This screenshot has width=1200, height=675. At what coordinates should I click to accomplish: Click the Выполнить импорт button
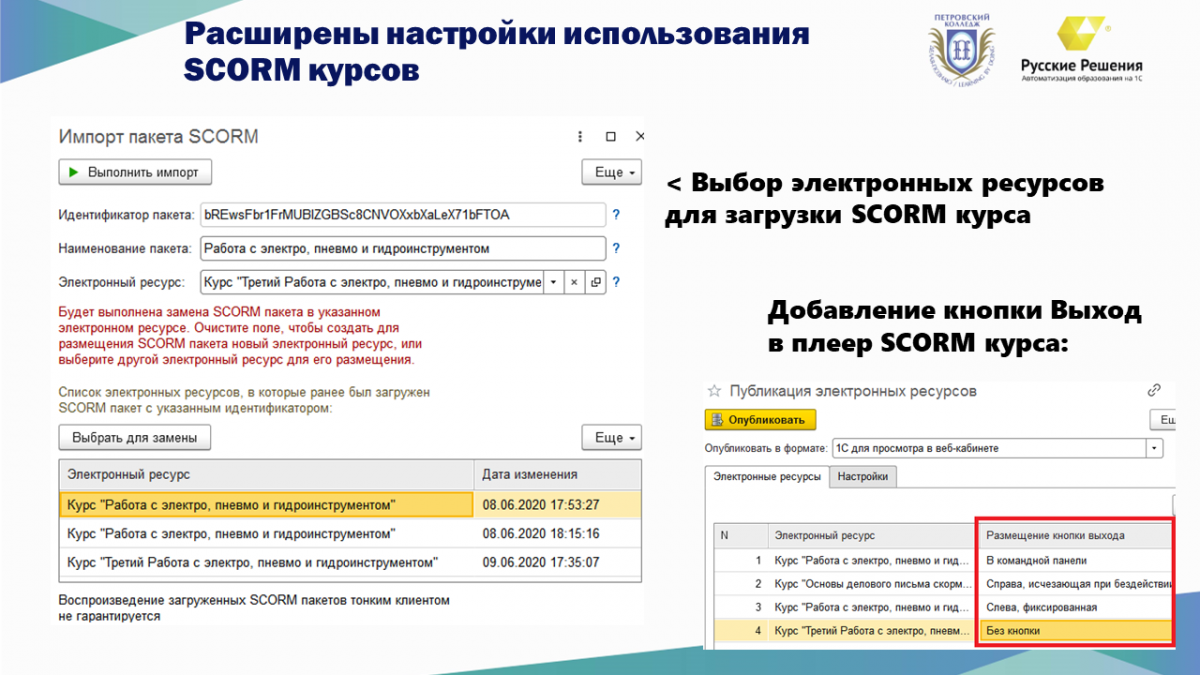pos(135,172)
